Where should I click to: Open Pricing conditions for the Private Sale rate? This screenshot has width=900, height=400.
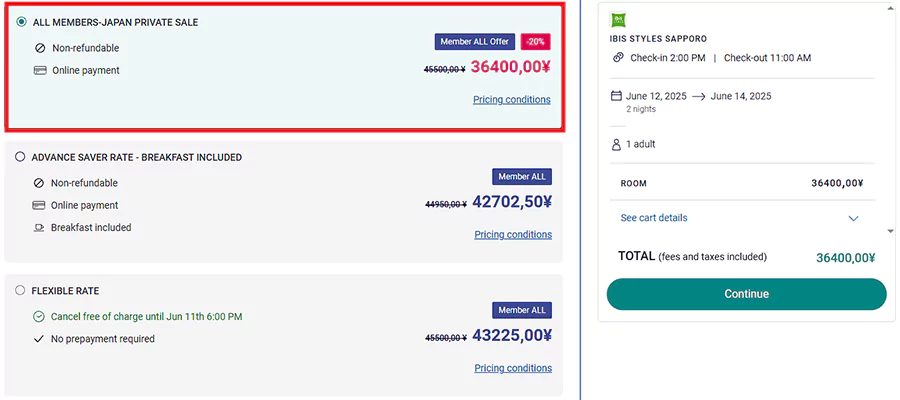click(512, 100)
